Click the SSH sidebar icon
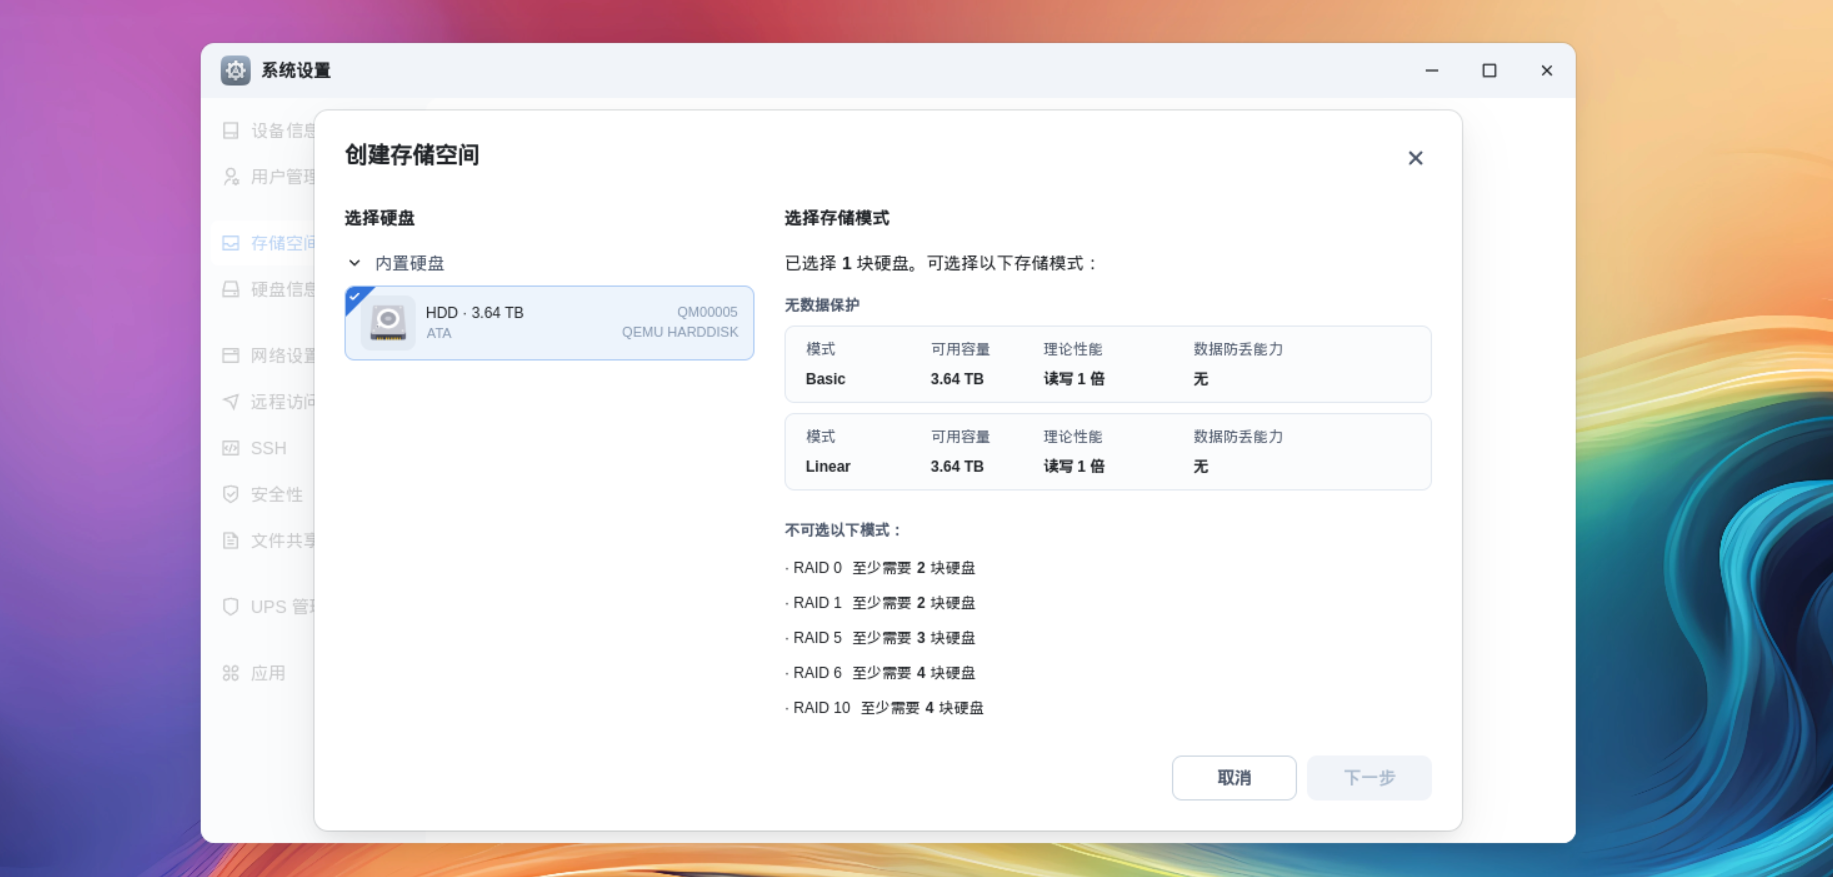 (x=231, y=448)
